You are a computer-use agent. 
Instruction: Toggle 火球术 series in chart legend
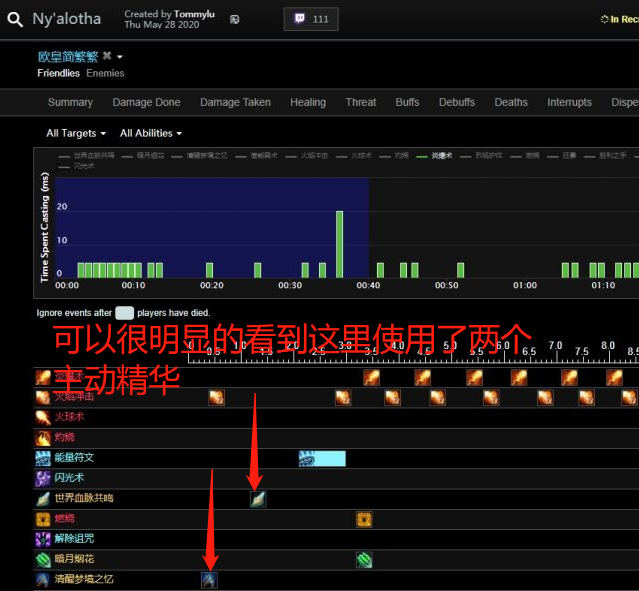coord(354,156)
